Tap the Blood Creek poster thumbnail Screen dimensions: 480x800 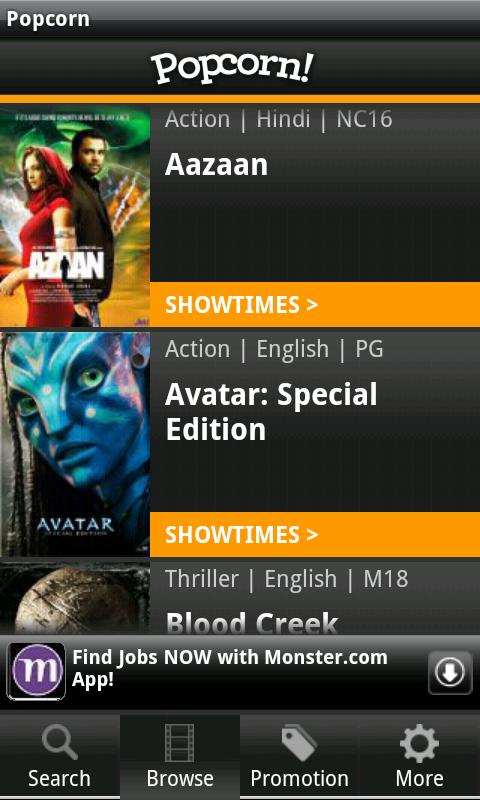(75, 598)
